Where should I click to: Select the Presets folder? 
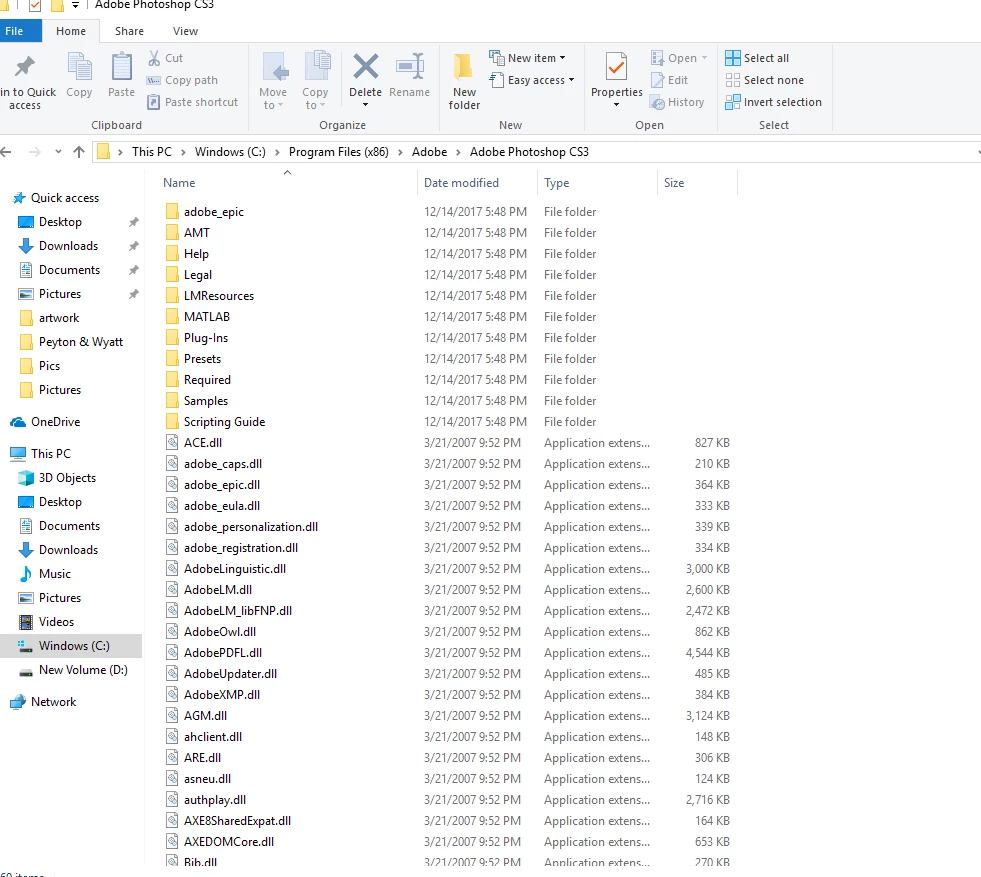click(x=202, y=360)
